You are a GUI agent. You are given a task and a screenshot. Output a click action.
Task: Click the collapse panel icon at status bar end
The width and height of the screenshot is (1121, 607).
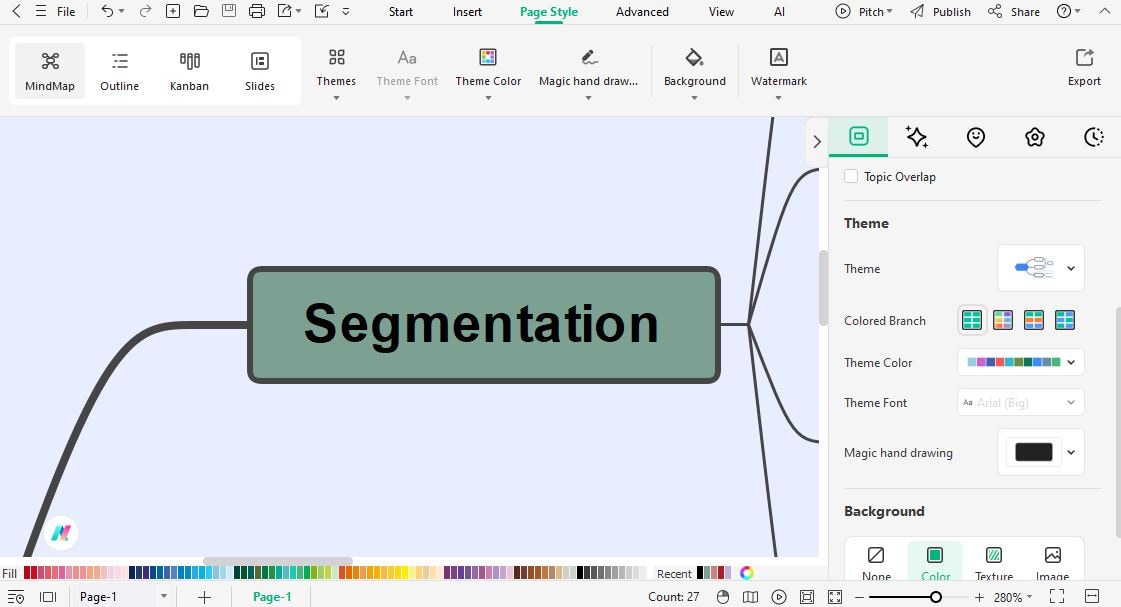pyautogui.click(x=1092, y=596)
